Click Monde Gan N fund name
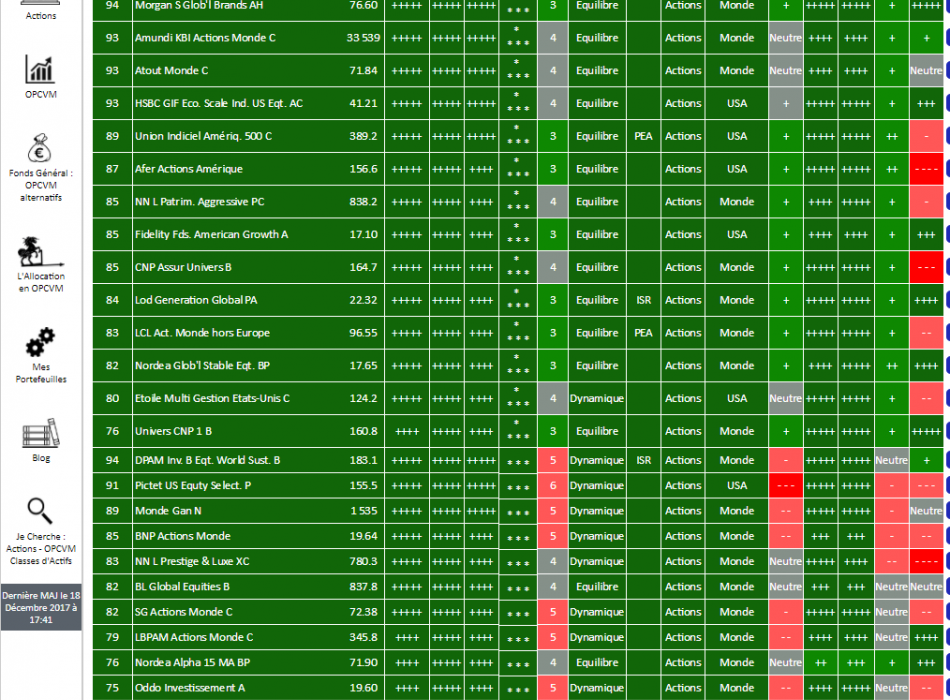This screenshot has height=700, width=950. [168, 511]
